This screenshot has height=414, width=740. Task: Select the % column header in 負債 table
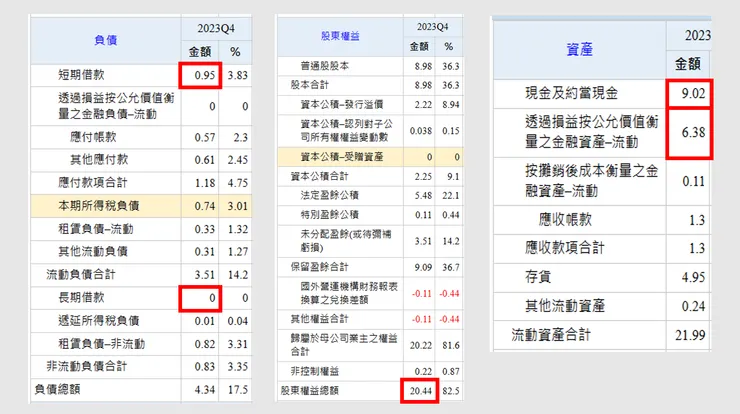click(235, 52)
